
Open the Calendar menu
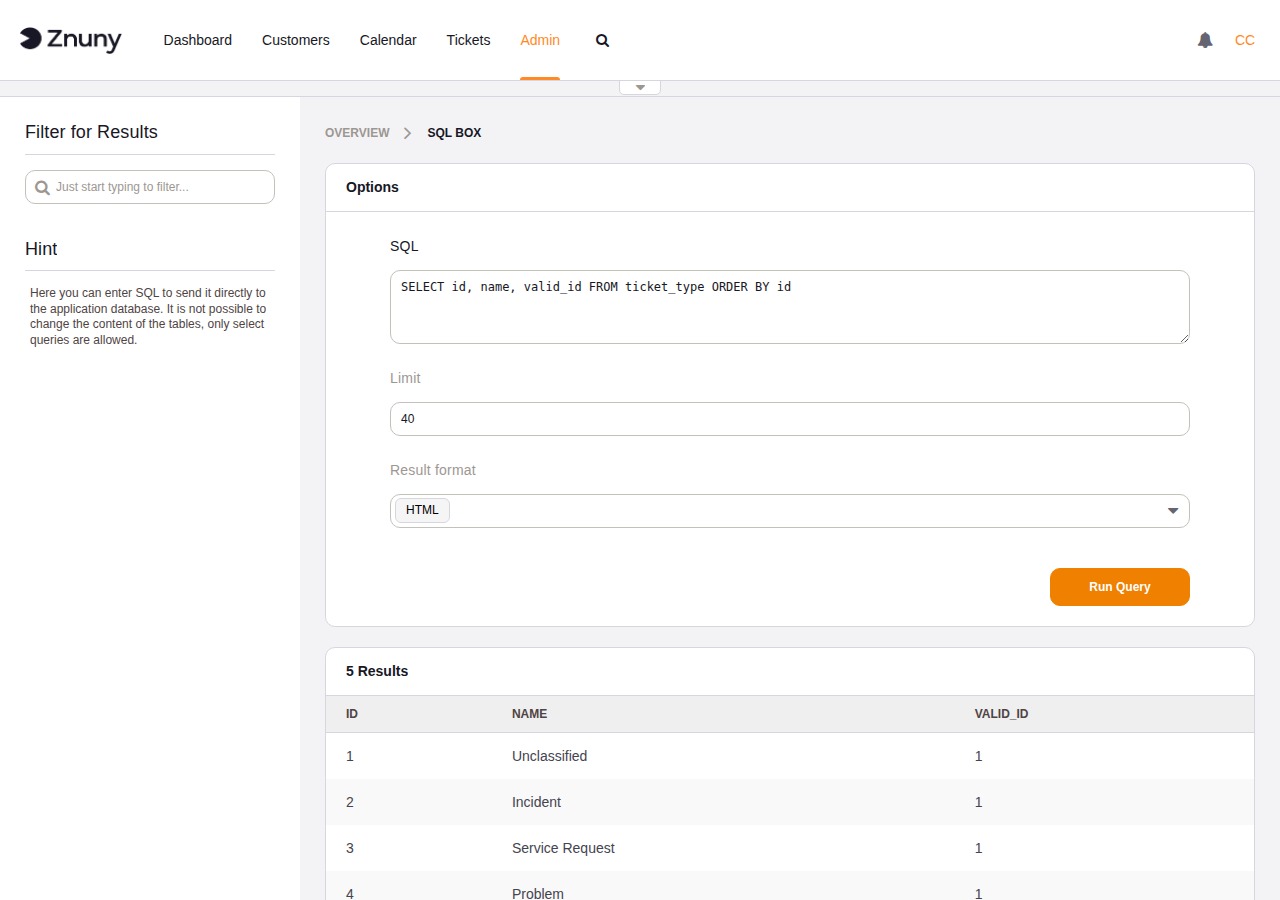[x=388, y=40]
